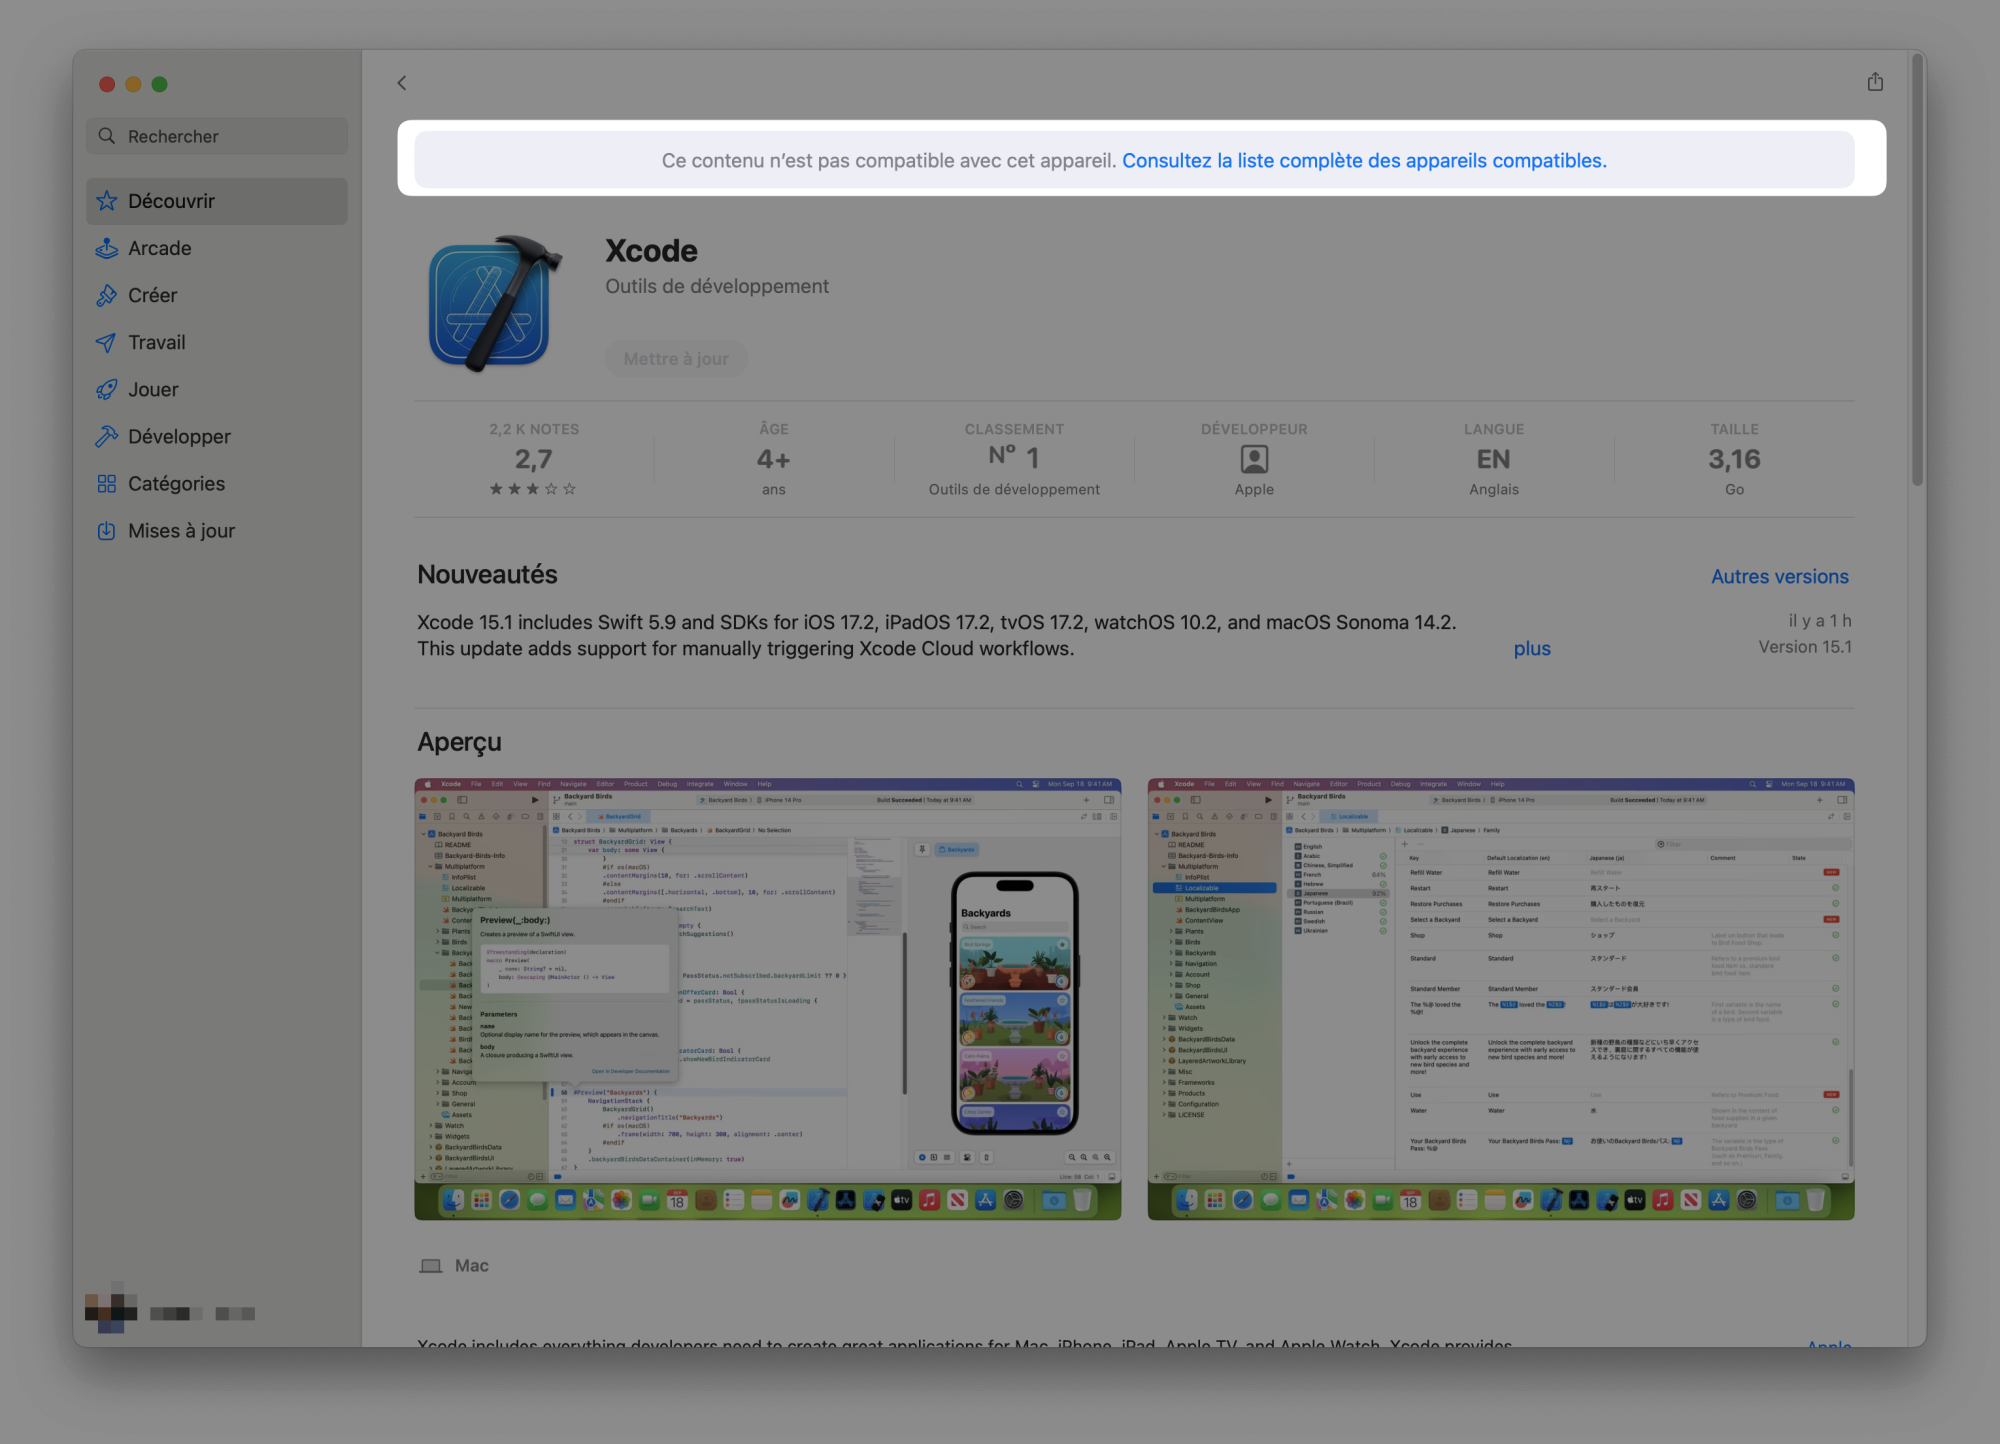Click the Outils de développement subtitle under Xcode
2000x1444 pixels.
[717, 286]
